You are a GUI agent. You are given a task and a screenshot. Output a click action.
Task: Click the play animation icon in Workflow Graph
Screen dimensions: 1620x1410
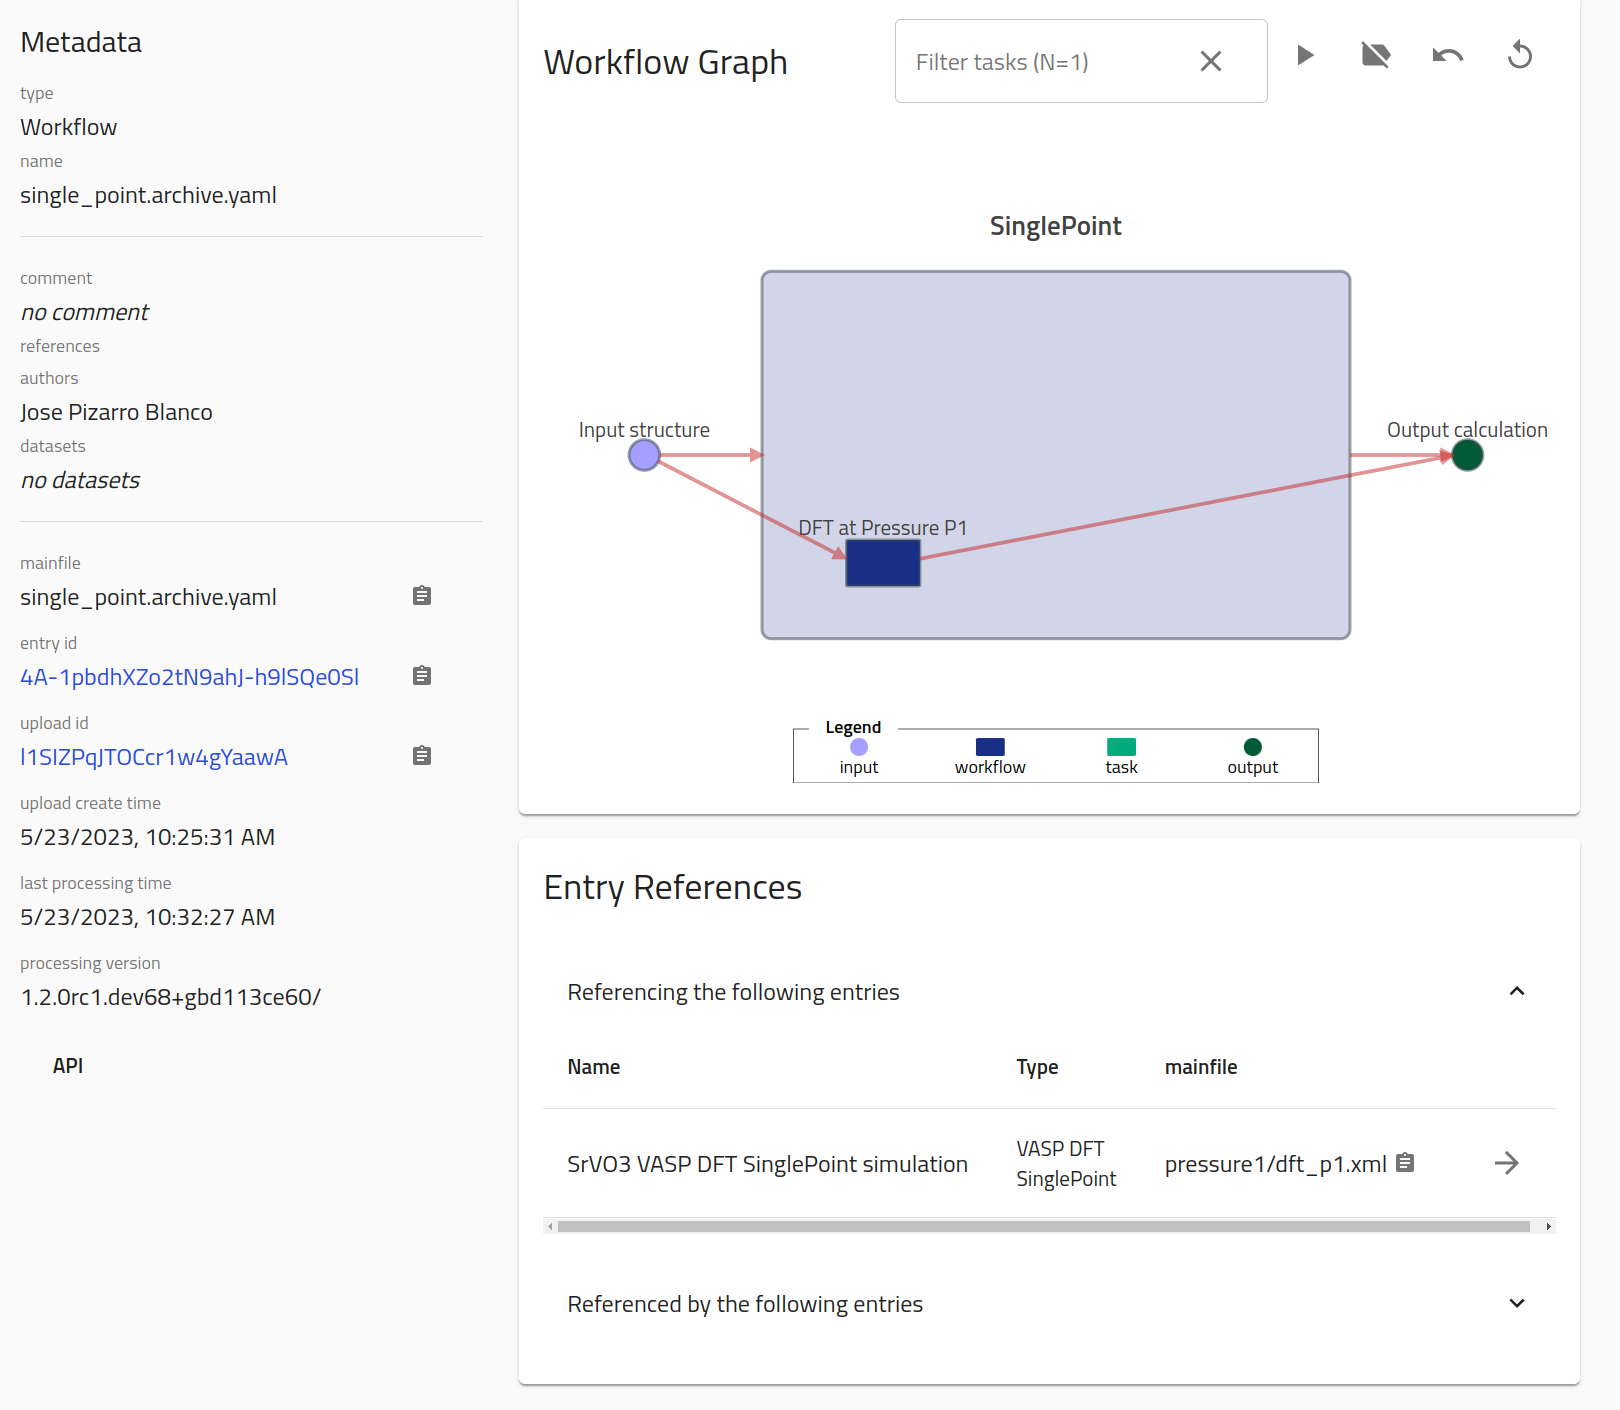coord(1304,55)
